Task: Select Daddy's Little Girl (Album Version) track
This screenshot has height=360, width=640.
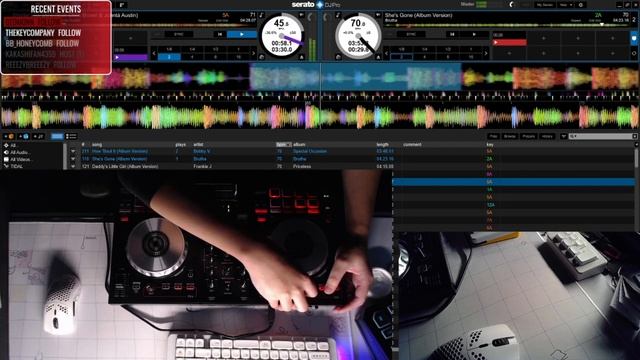Action: 125,167
